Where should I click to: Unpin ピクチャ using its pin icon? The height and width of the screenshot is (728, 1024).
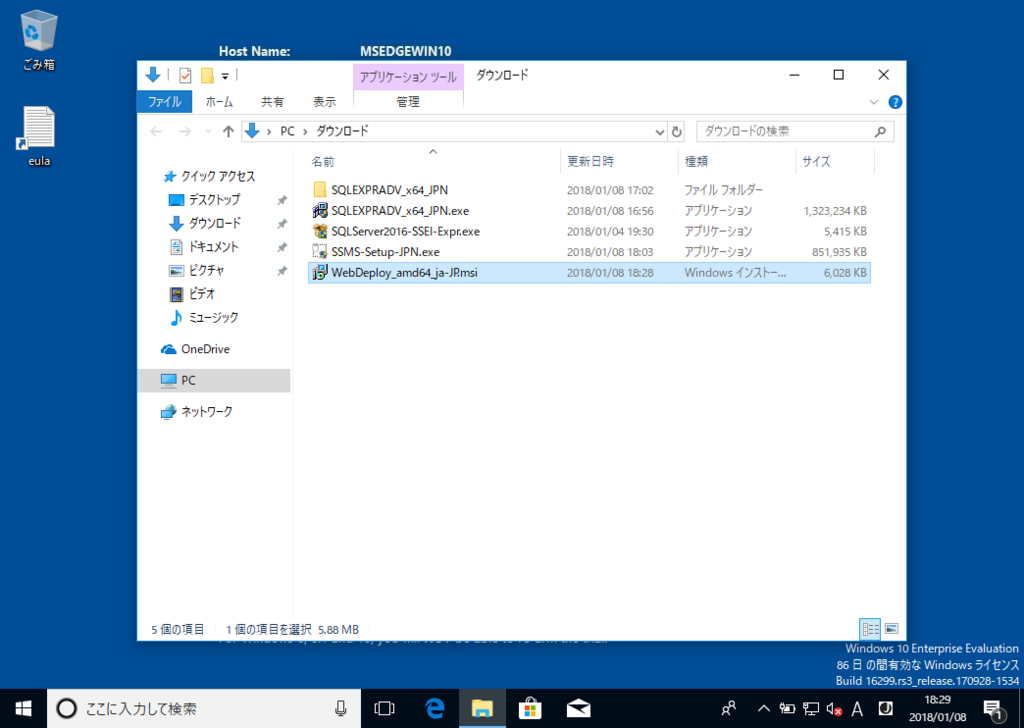[282, 271]
